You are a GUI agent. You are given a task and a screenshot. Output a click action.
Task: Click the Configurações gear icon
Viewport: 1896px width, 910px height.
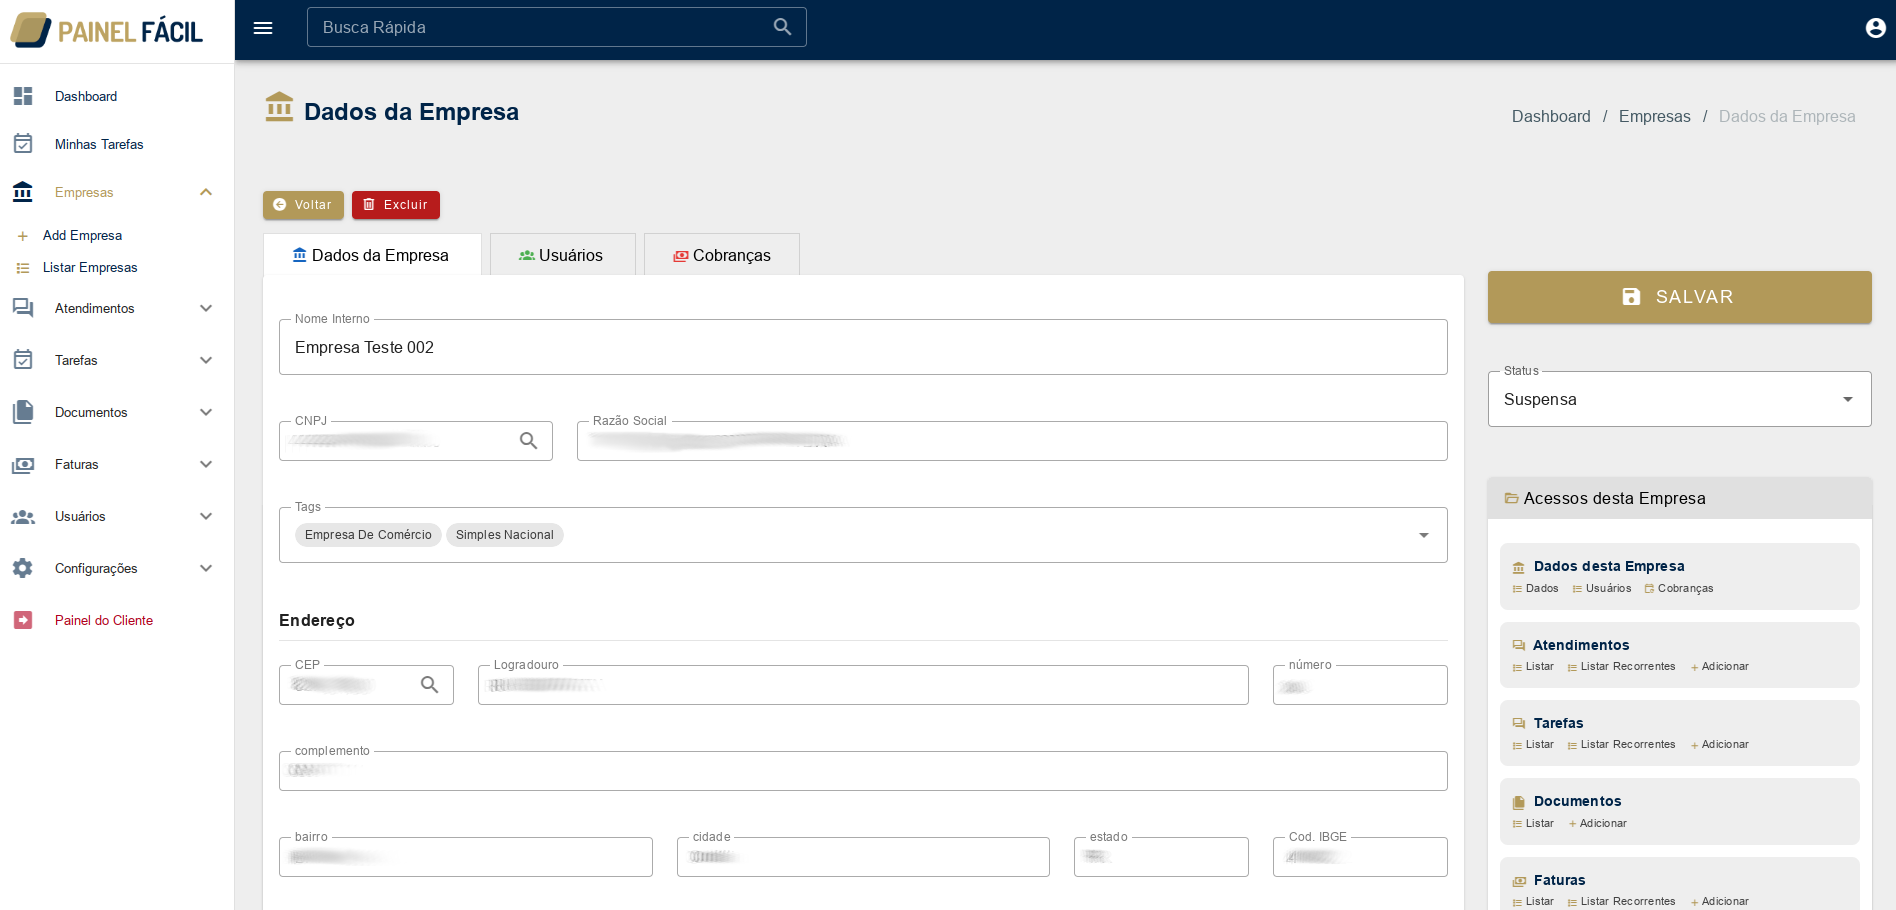[23, 568]
